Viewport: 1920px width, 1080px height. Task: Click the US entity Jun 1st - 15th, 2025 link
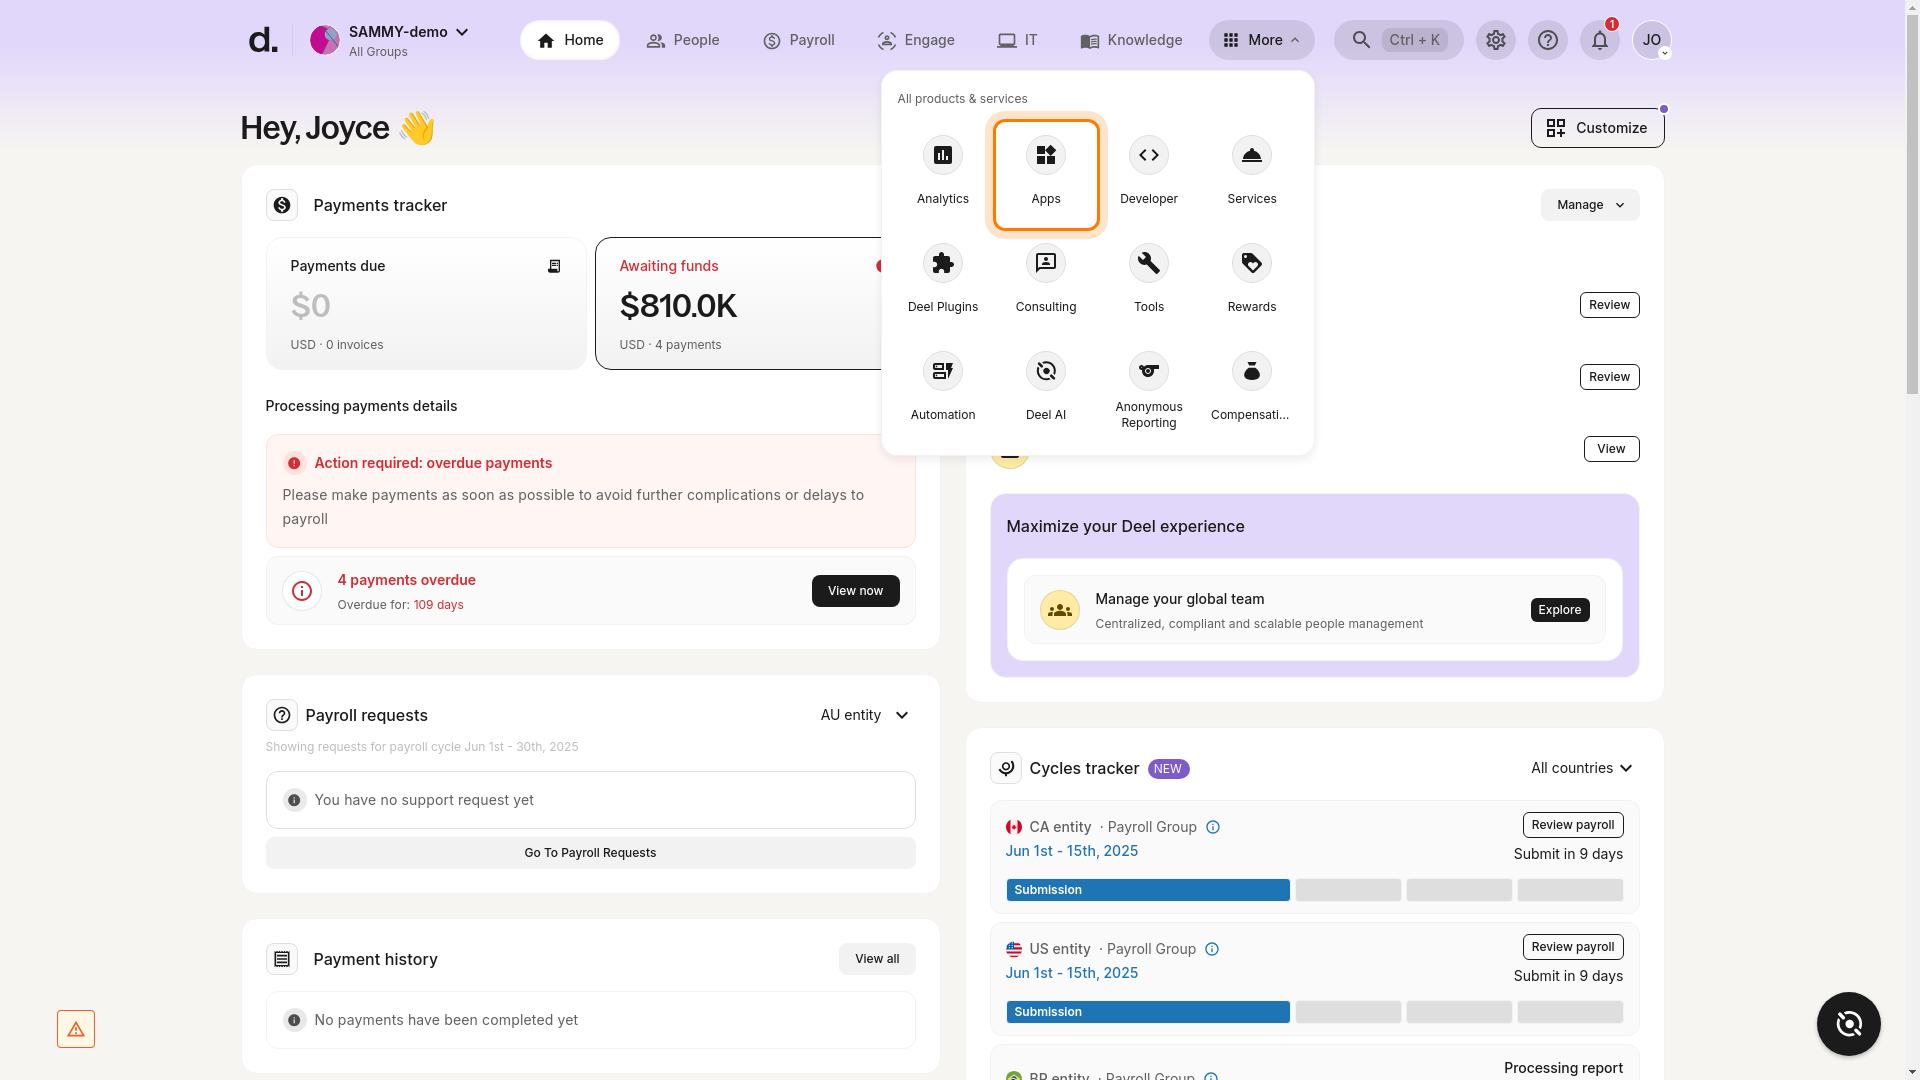[x=1071, y=973]
